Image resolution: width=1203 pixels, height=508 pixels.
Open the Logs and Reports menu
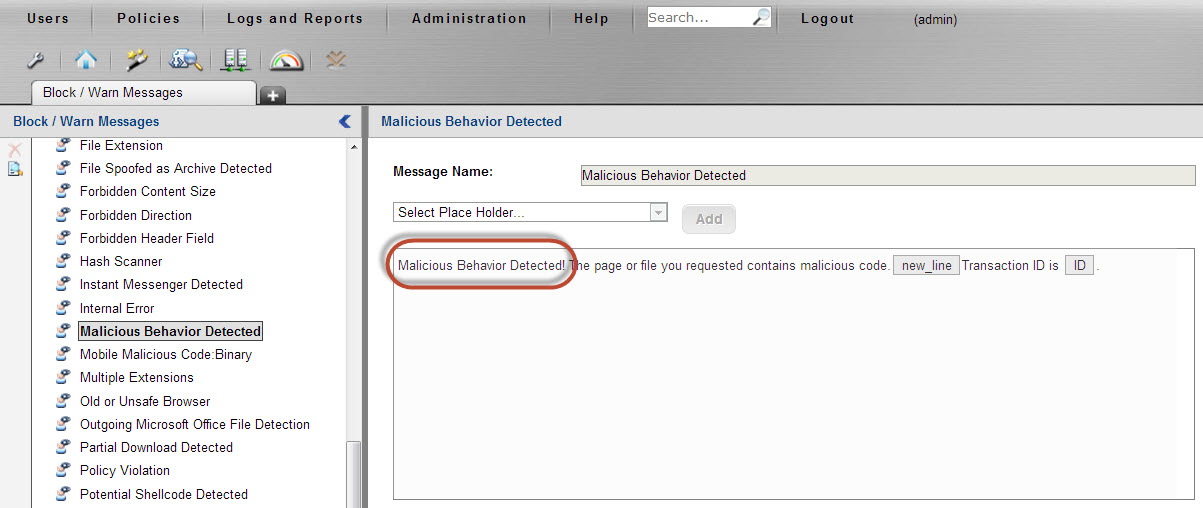coord(295,18)
